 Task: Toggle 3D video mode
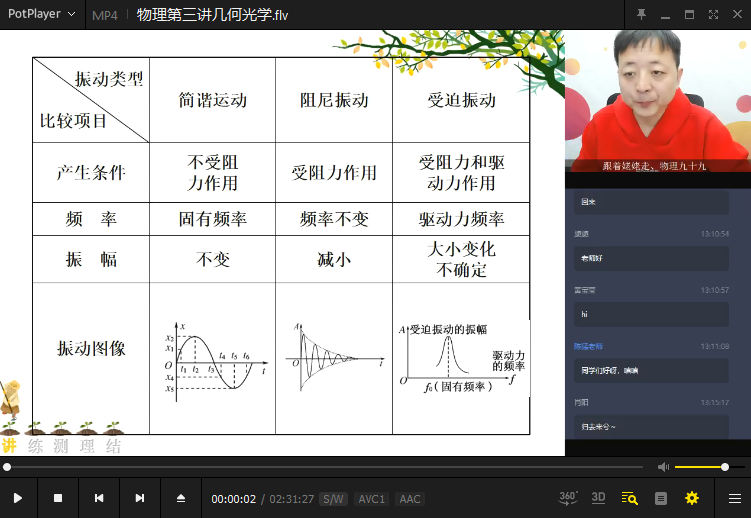point(598,497)
